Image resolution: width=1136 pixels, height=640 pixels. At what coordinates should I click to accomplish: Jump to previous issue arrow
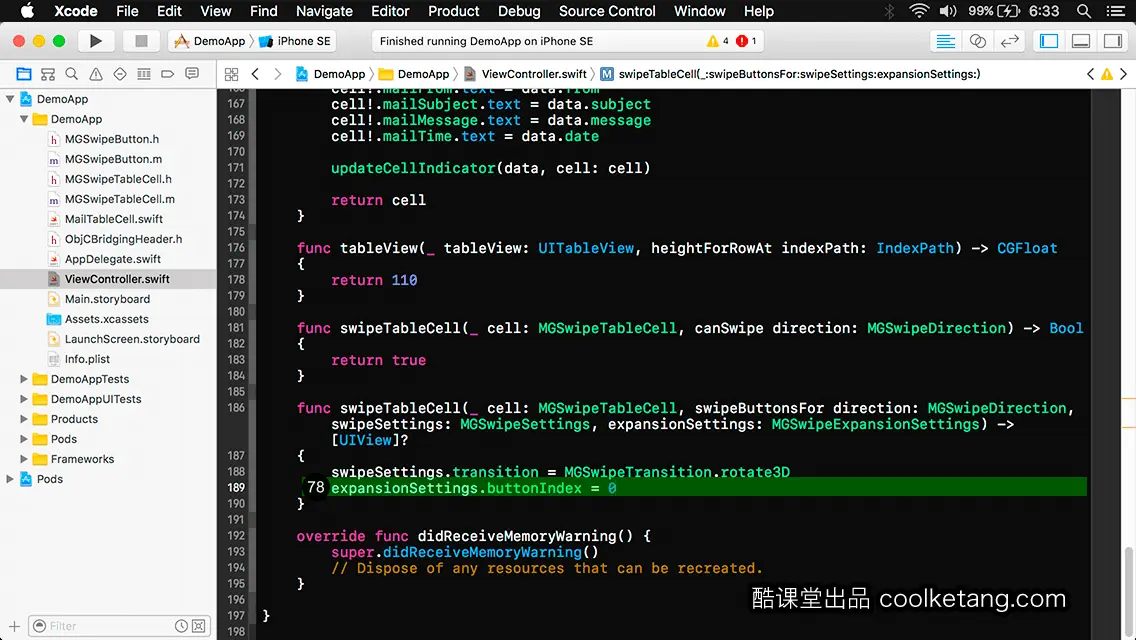(x=1090, y=74)
